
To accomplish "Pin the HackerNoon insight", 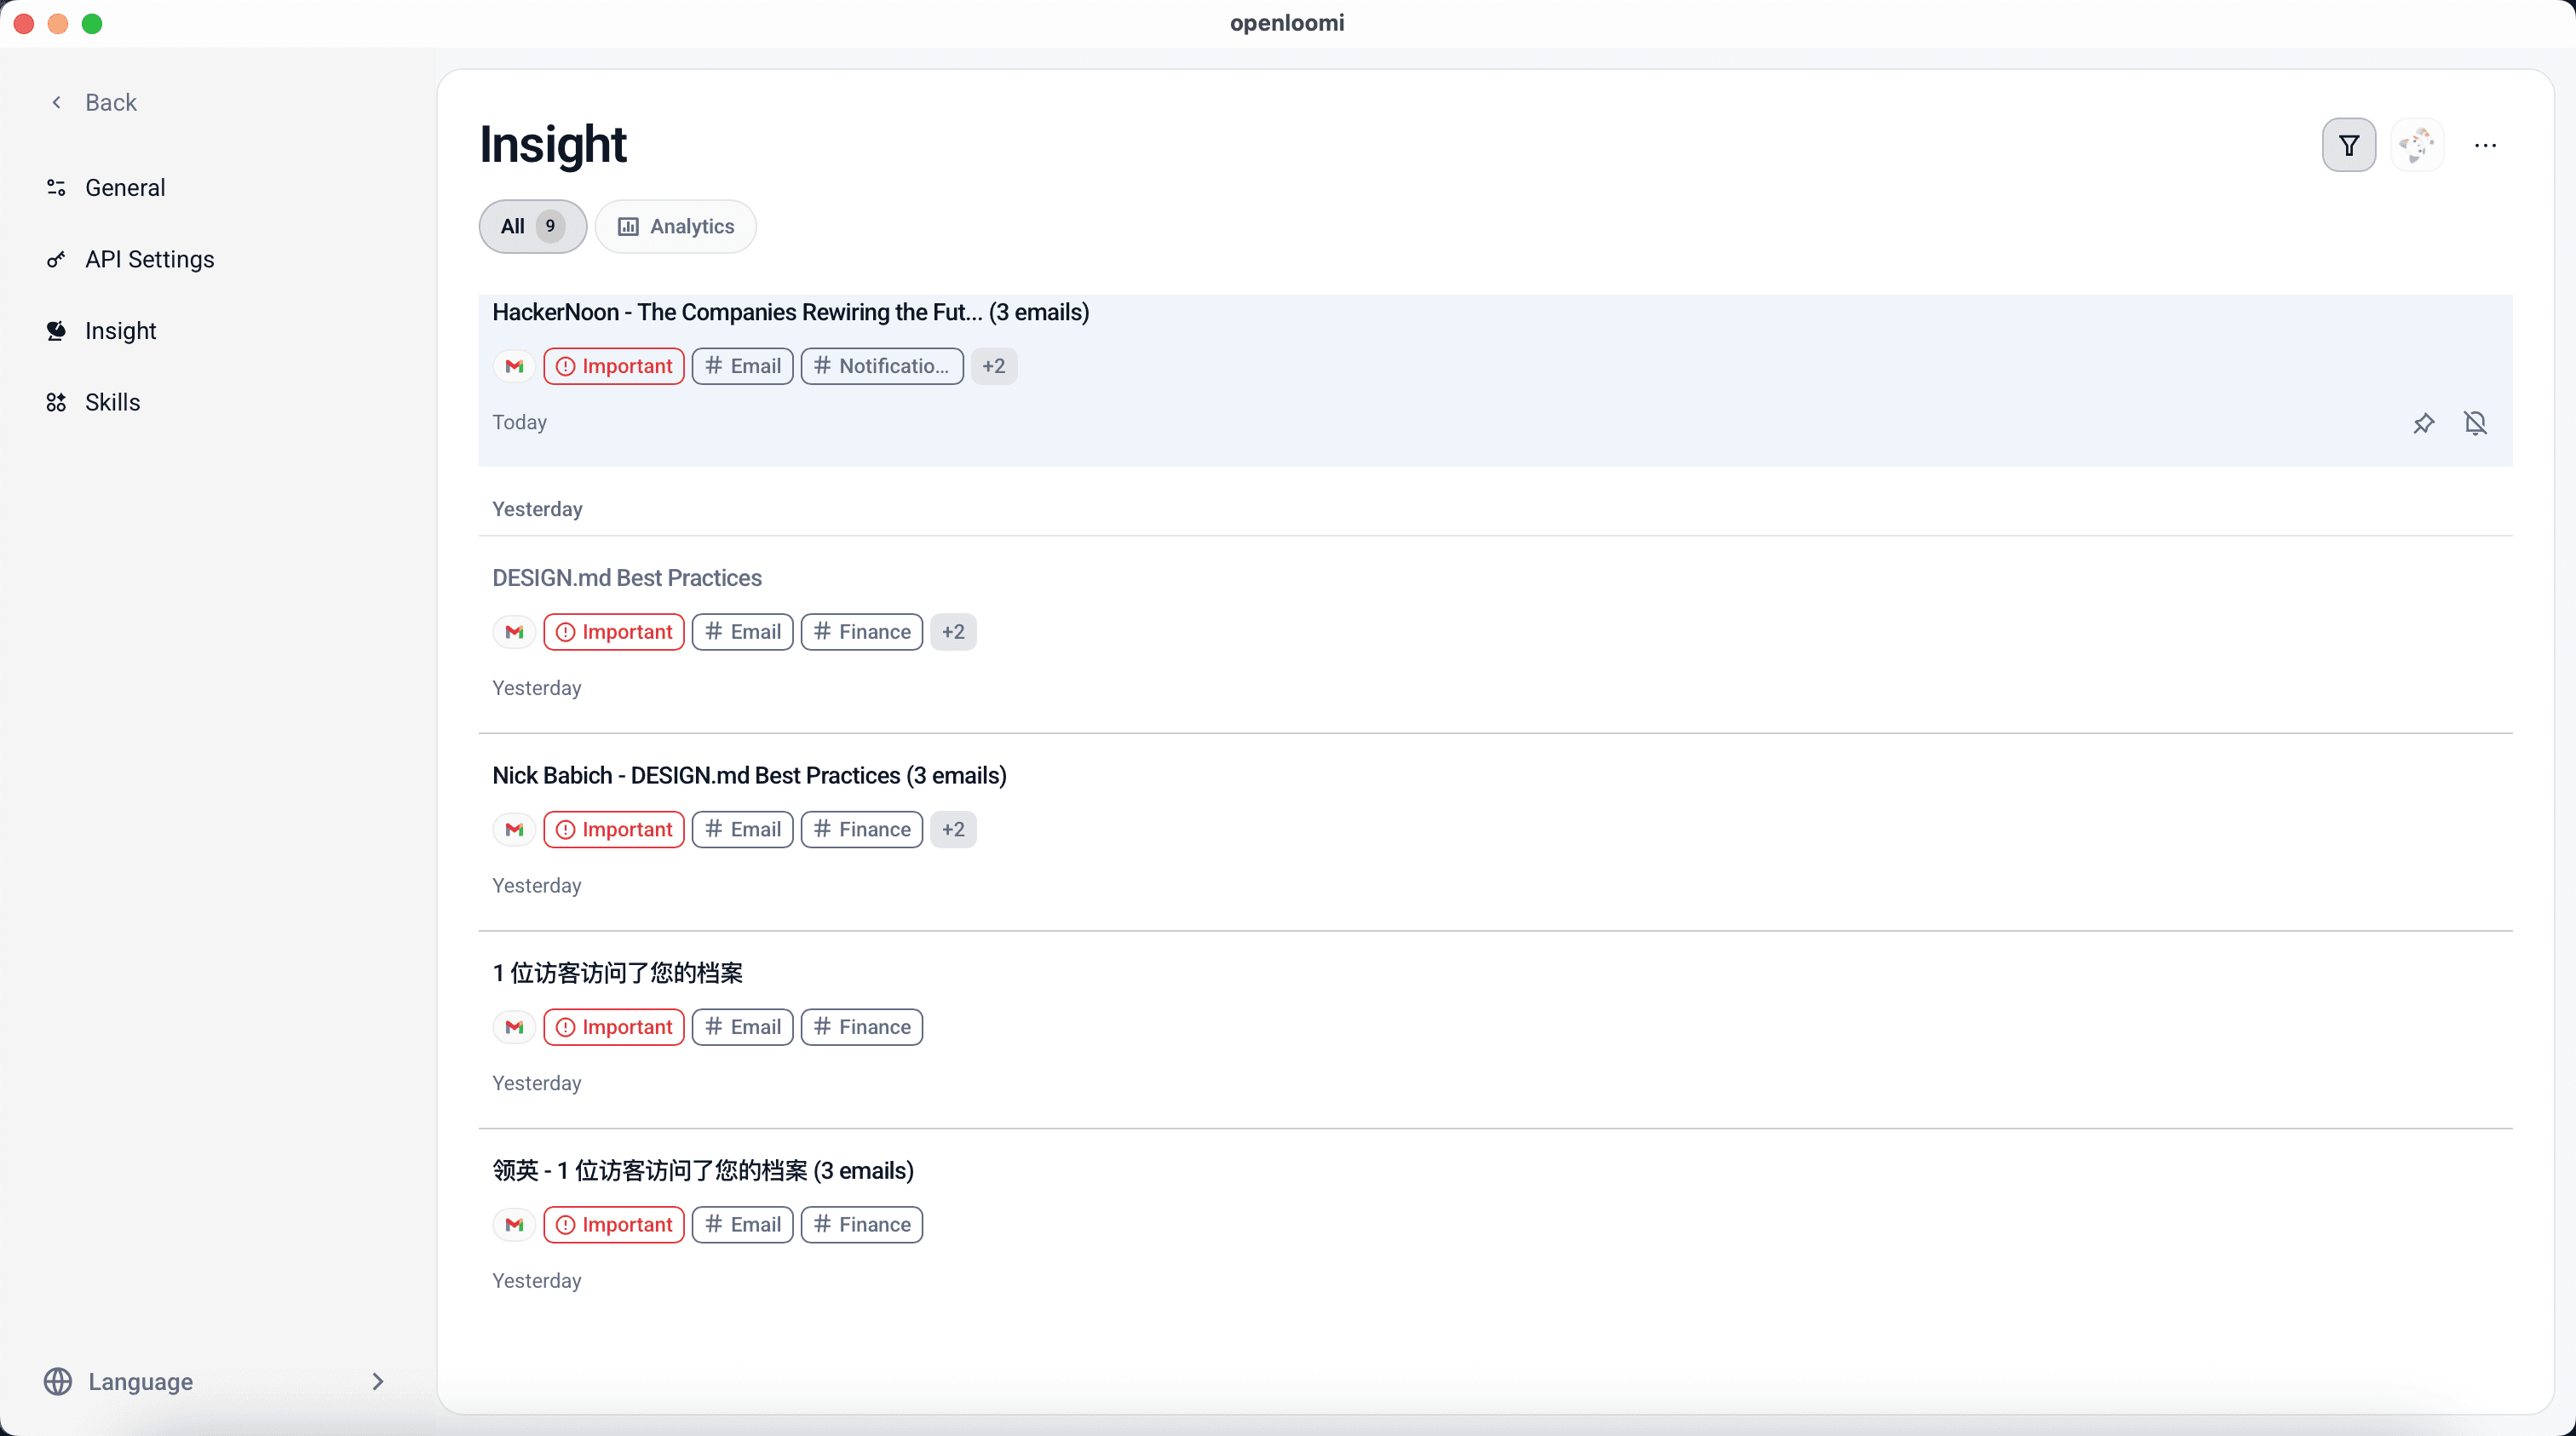I will click(x=2423, y=423).
